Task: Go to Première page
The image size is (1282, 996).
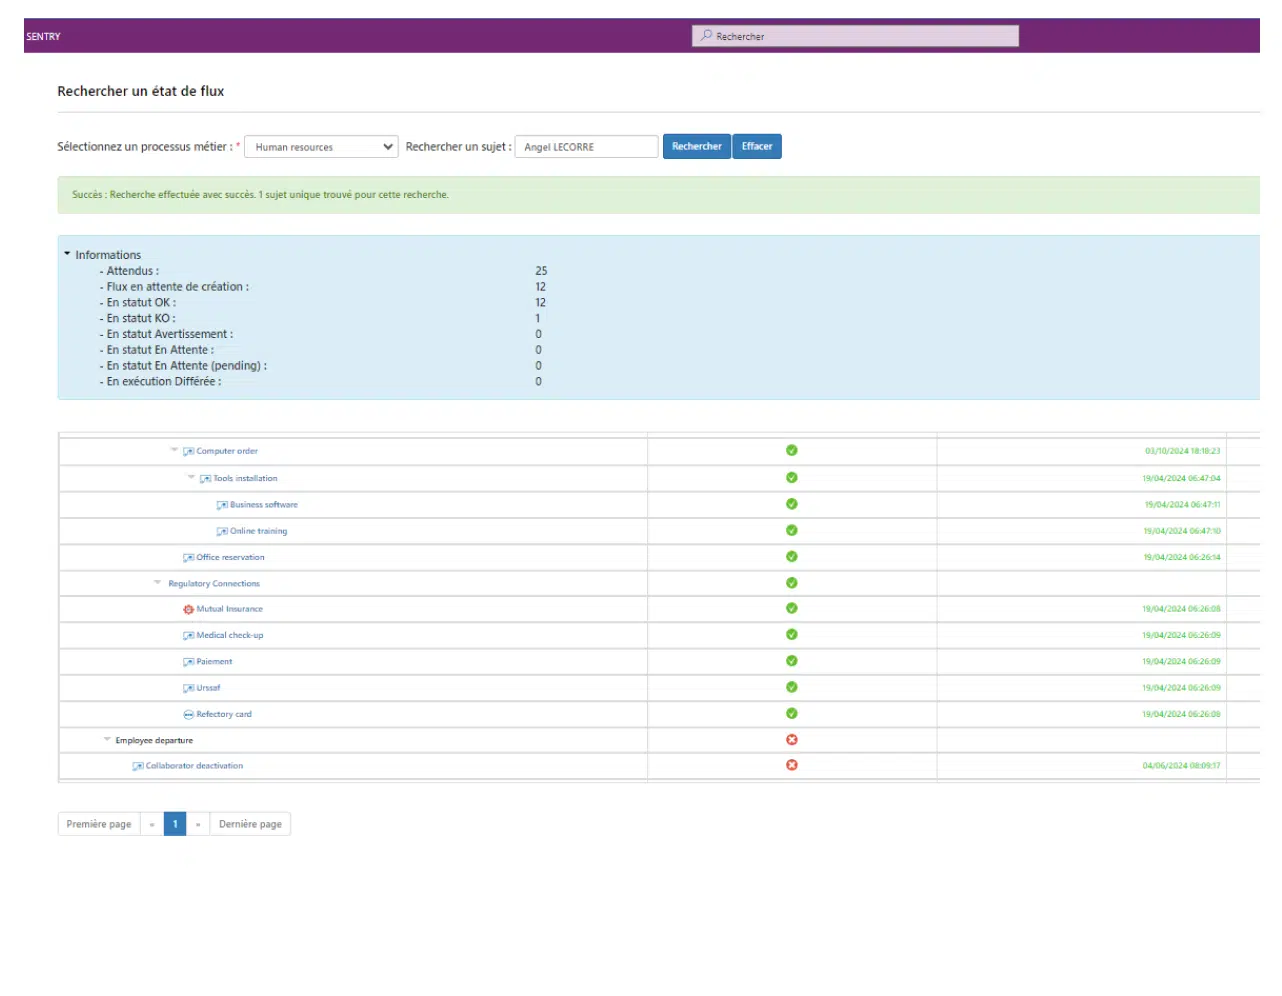Action: (x=99, y=824)
